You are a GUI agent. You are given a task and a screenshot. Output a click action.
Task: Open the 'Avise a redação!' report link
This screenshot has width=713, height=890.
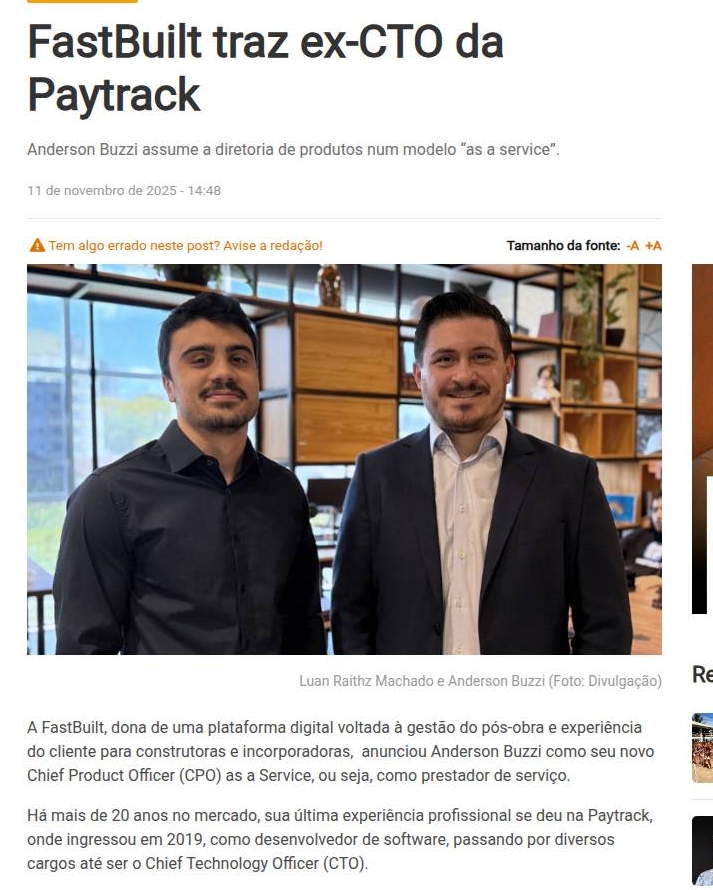point(272,245)
